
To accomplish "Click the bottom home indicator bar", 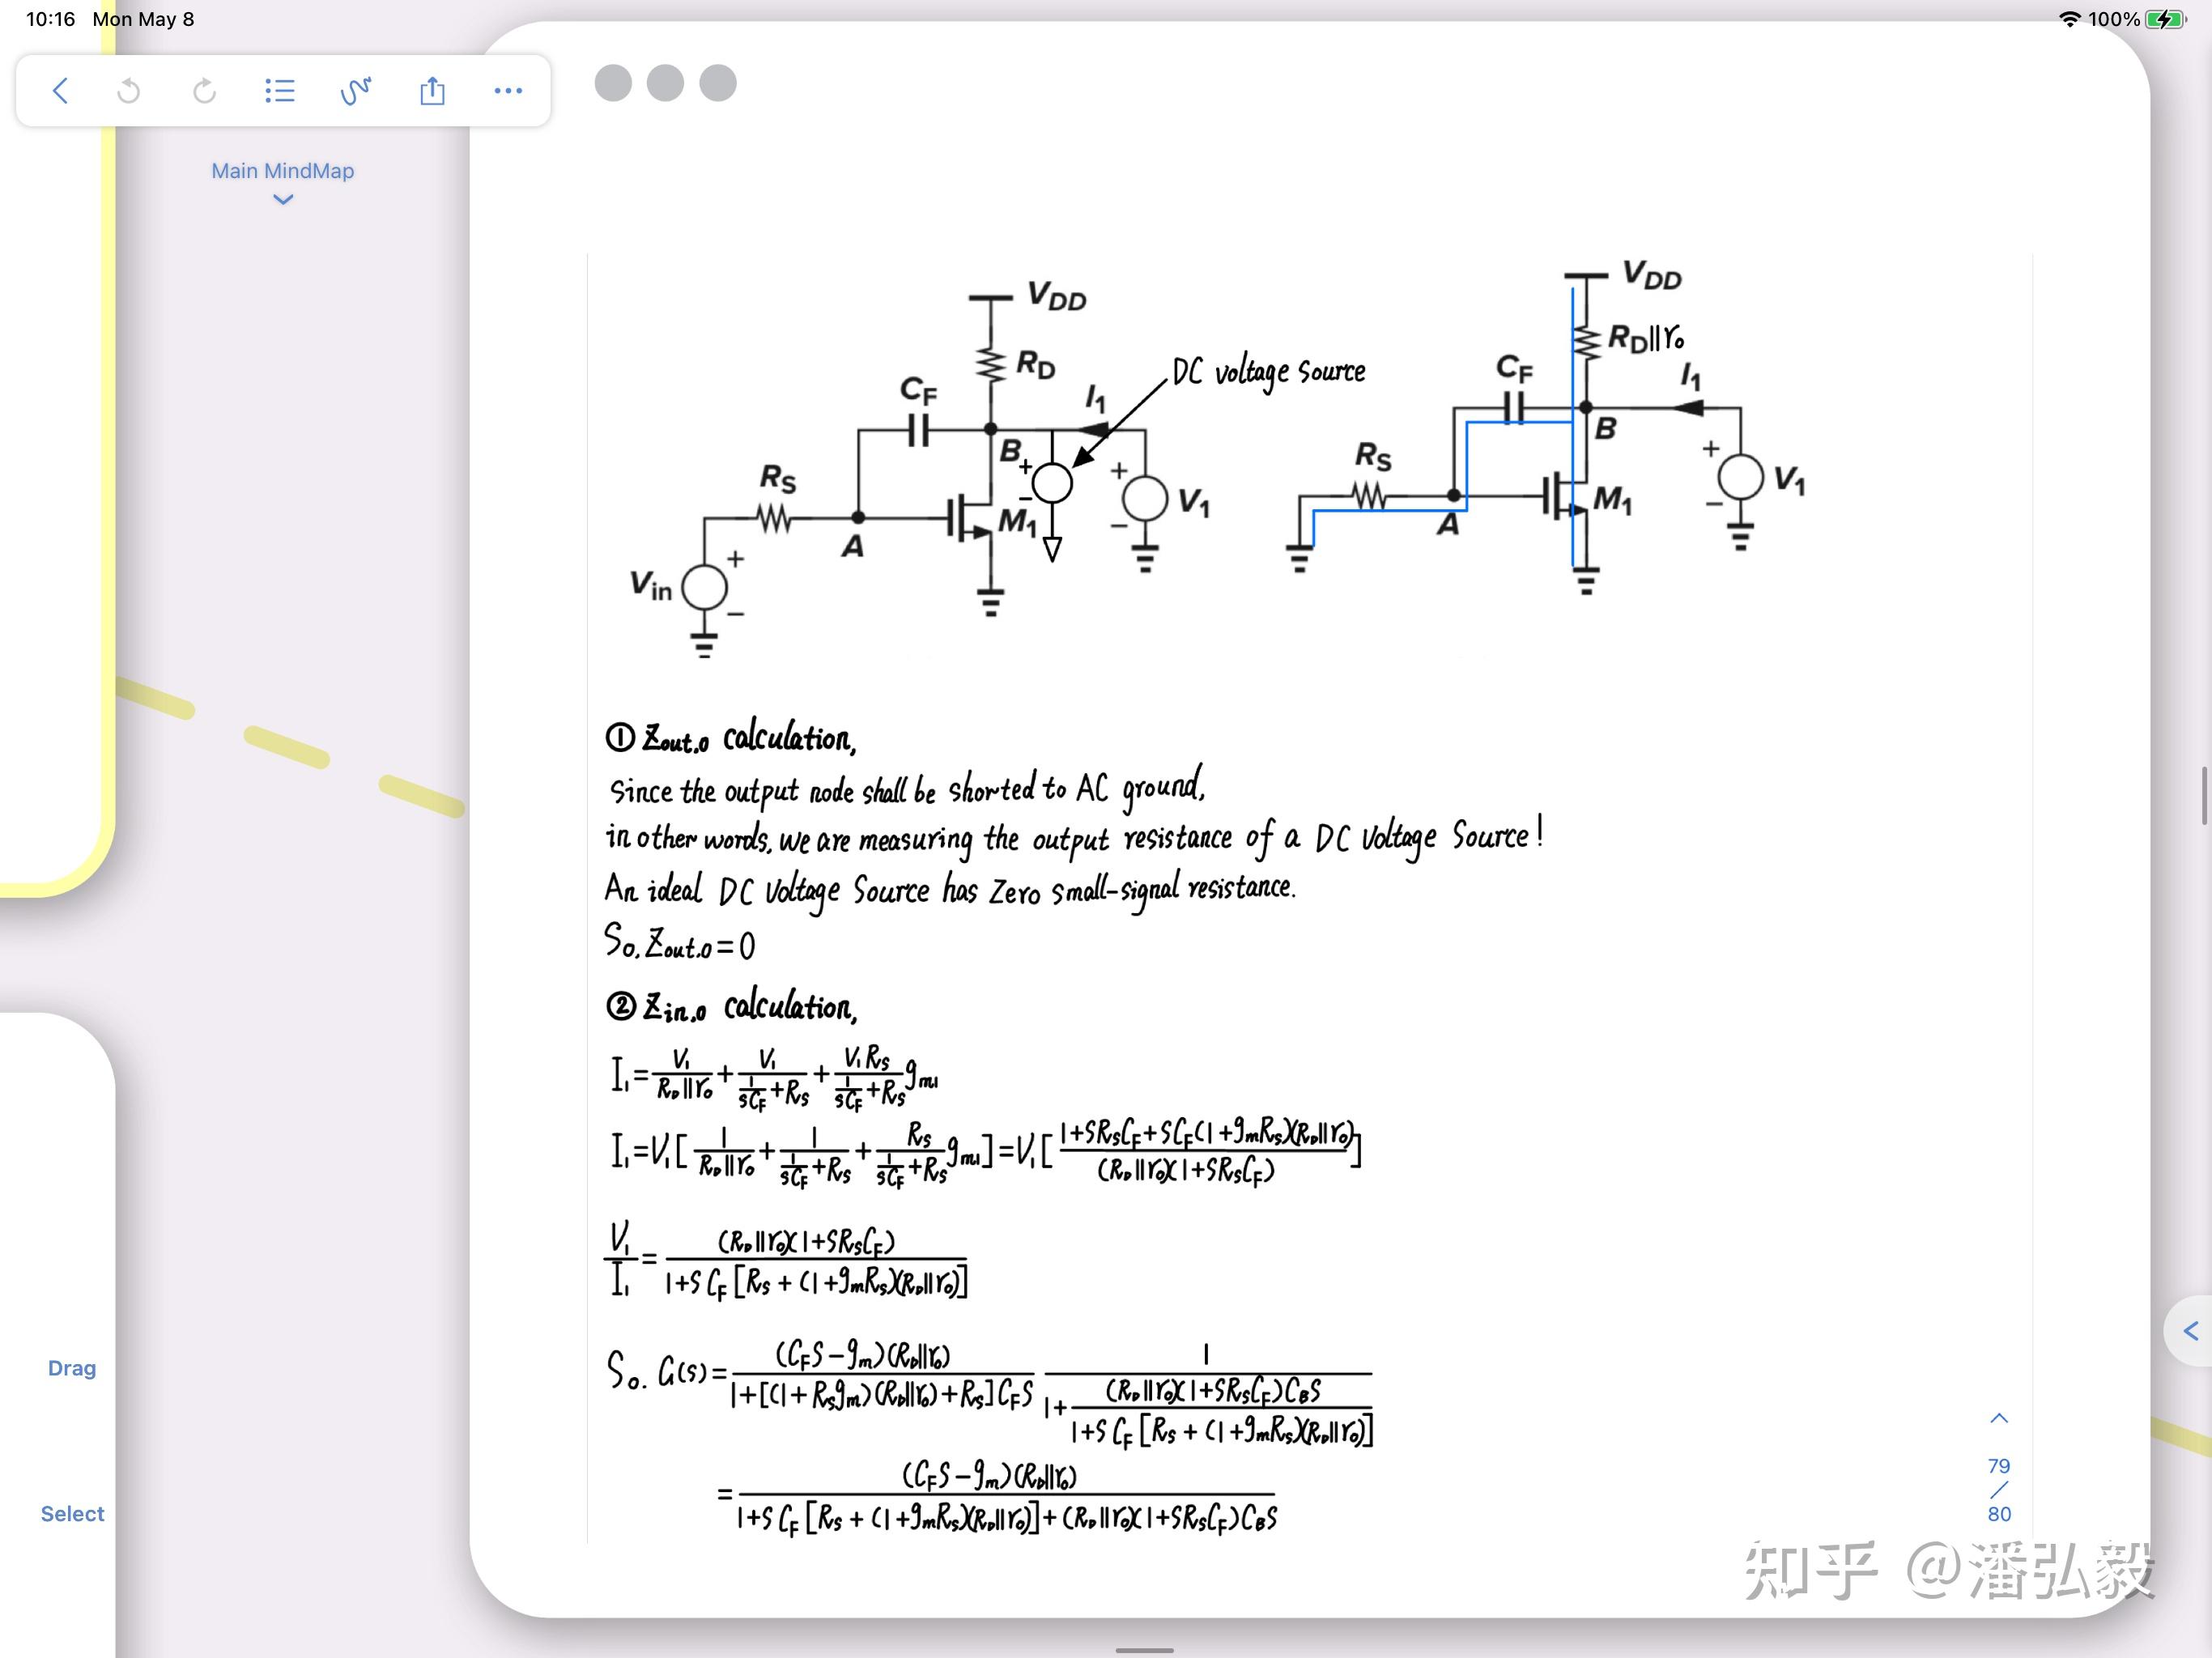I will click(1144, 1650).
